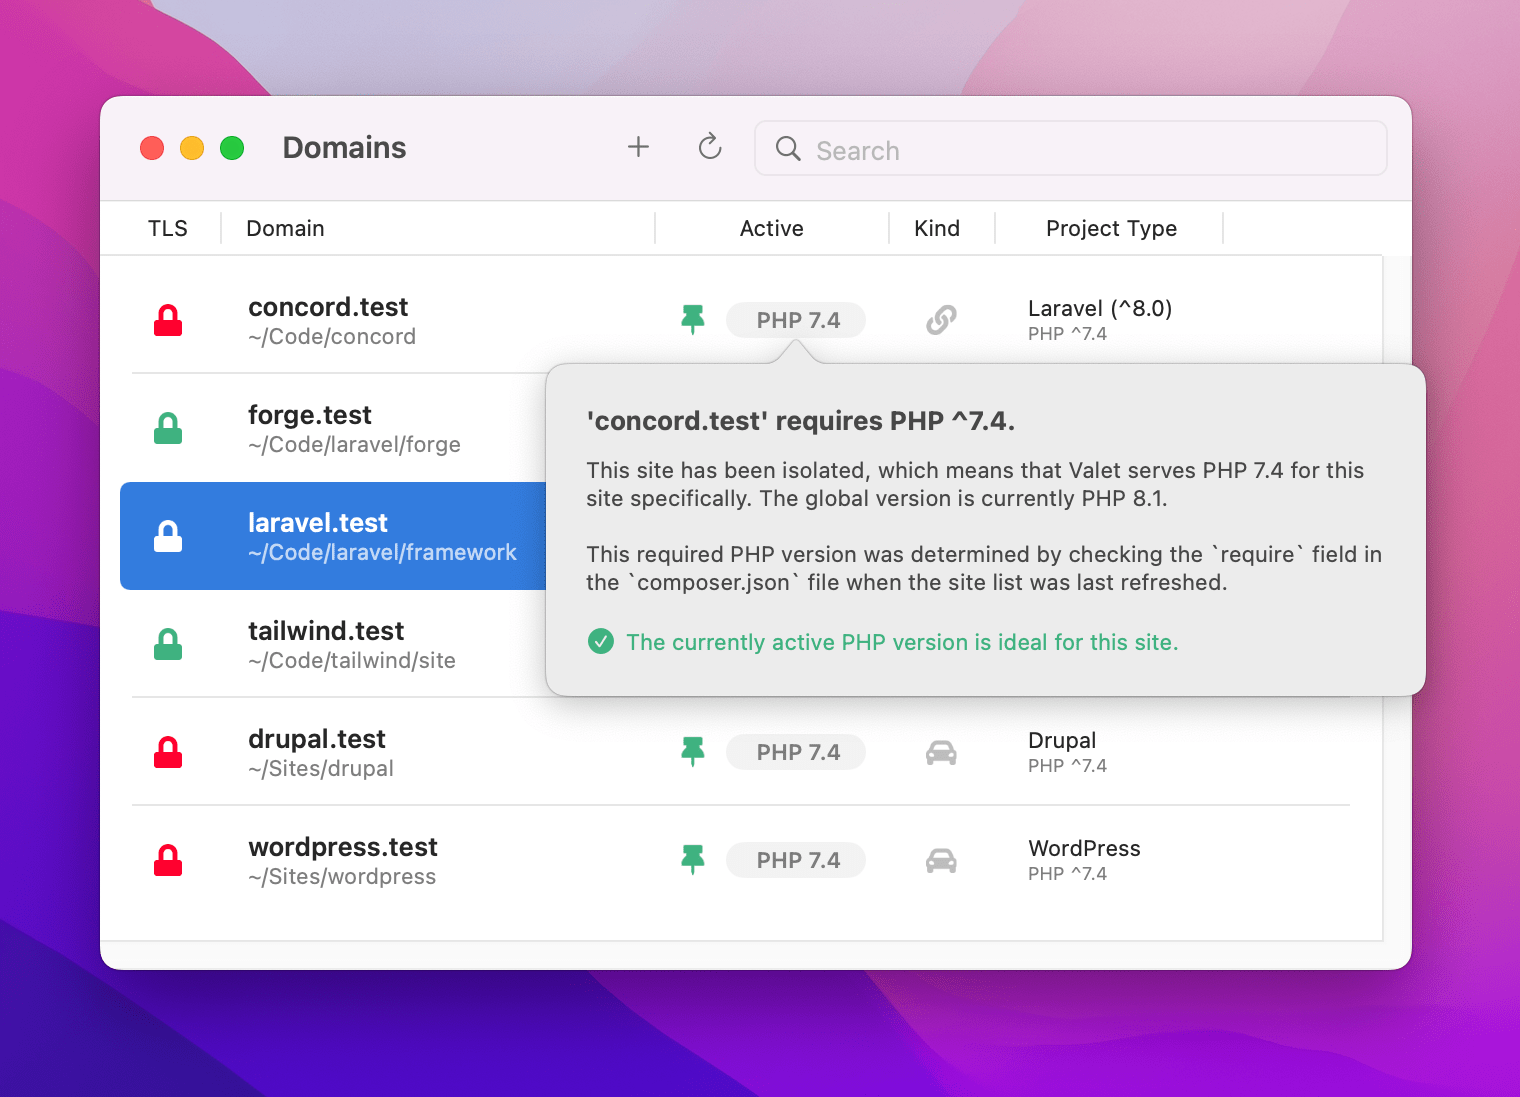Click the green checkmark in the popover

pyautogui.click(x=601, y=642)
